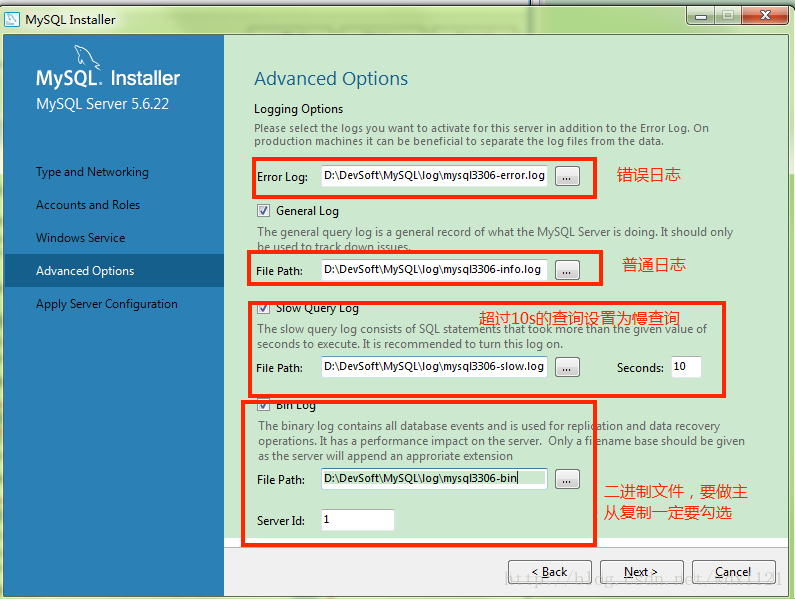
Task: Click the Bin Log file path field
Action: [435, 478]
